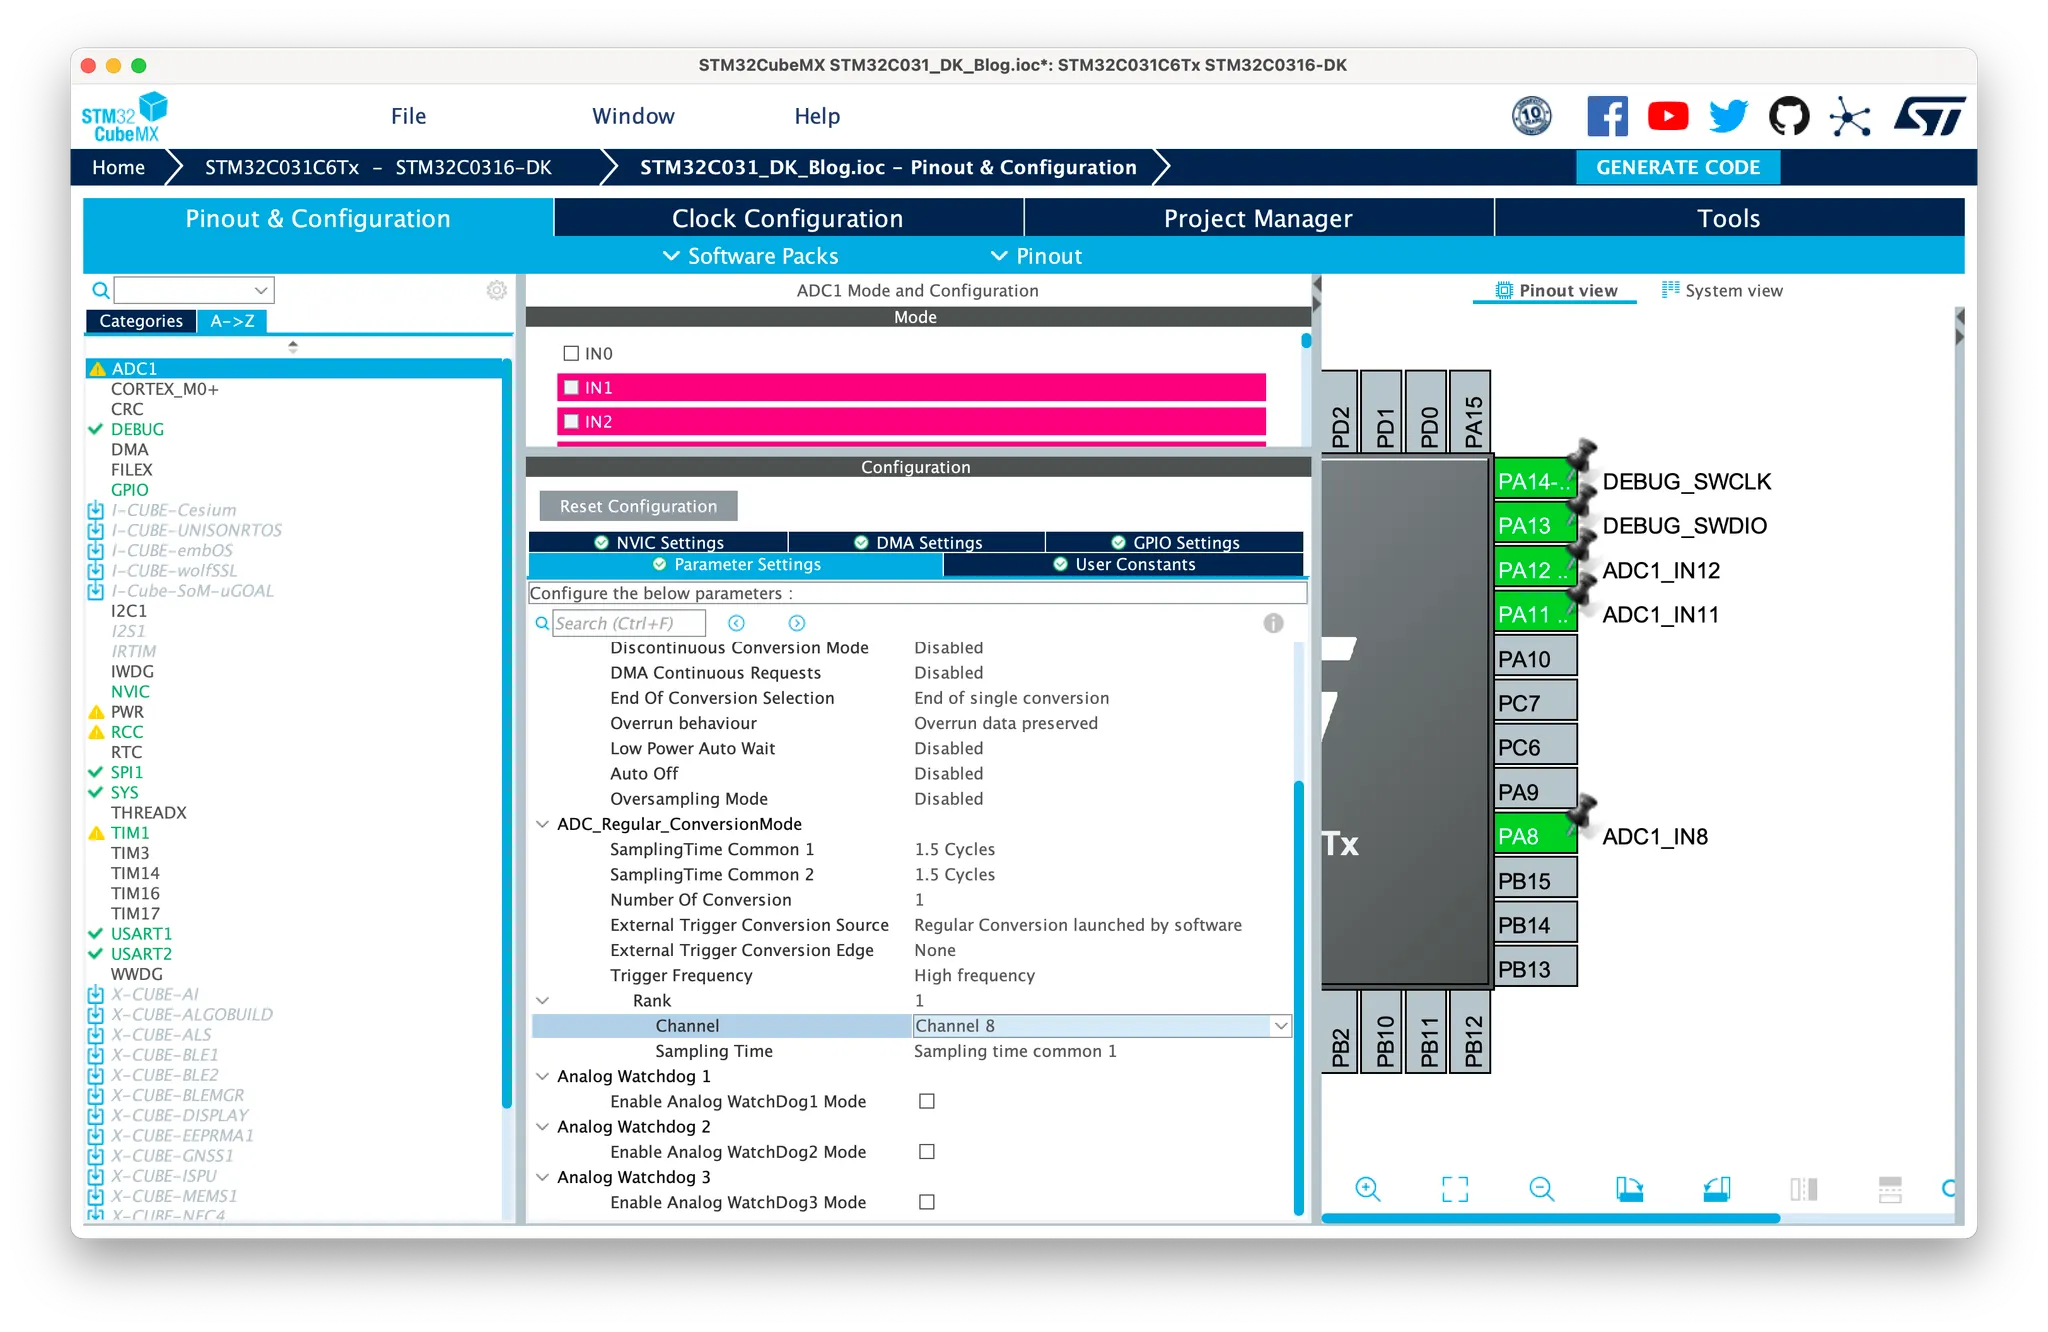
Task: Open the Channel 8 dropdown
Action: pyautogui.click(x=1280, y=1026)
